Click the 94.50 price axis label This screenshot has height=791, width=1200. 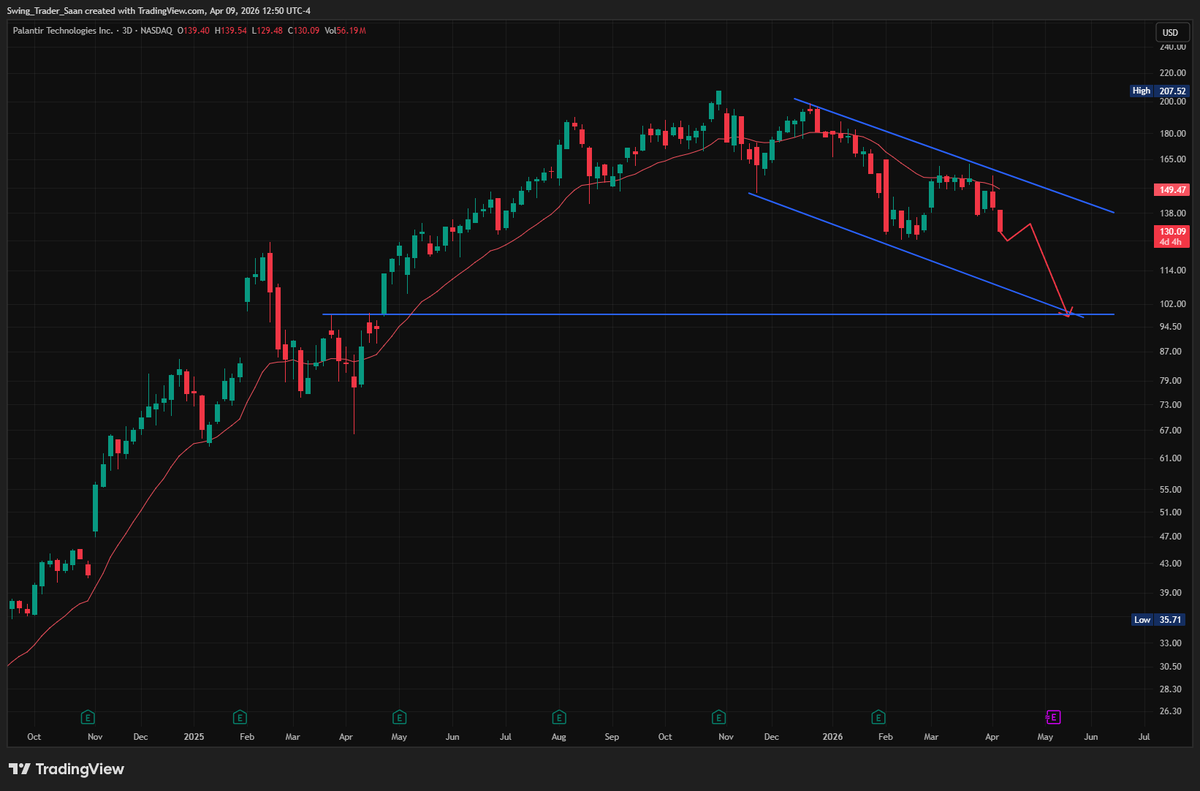pyautogui.click(x=1172, y=327)
